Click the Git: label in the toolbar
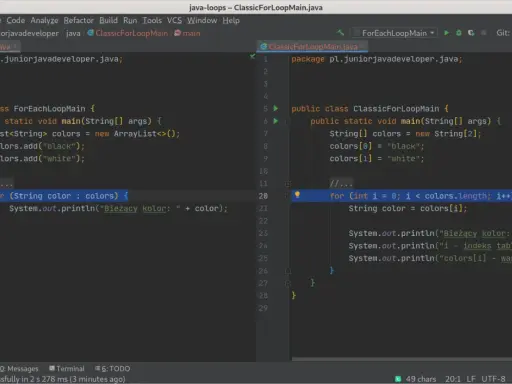 point(503,33)
